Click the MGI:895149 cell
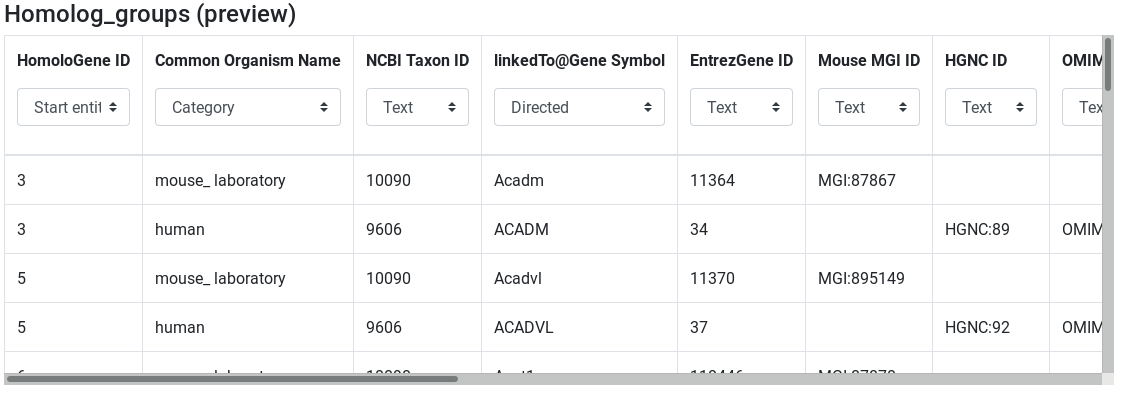This screenshot has height=396, width=1126. [x=869, y=278]
